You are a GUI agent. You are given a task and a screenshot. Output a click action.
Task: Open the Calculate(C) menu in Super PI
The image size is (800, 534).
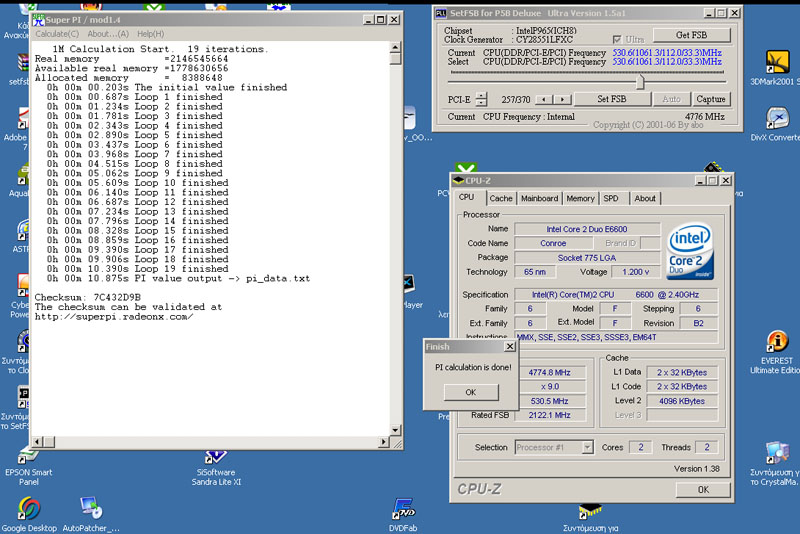tap(57, 34)
